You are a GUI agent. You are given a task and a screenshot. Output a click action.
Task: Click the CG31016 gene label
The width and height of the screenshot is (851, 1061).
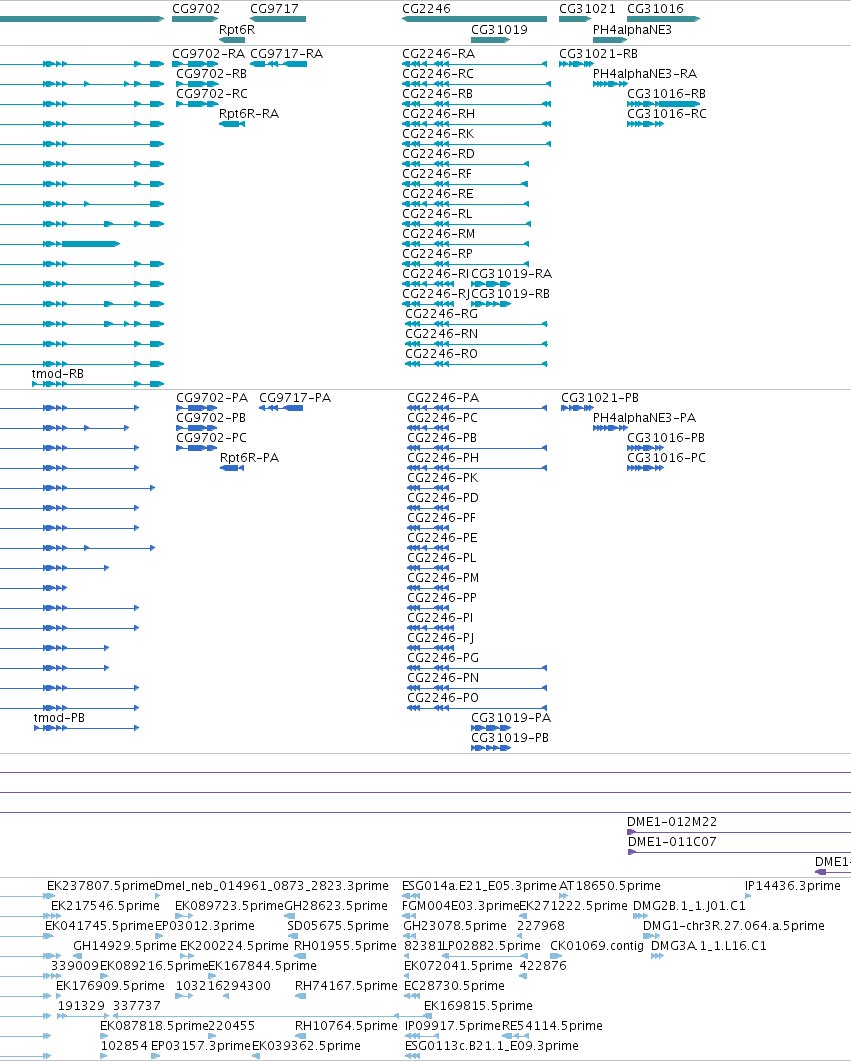655,9
